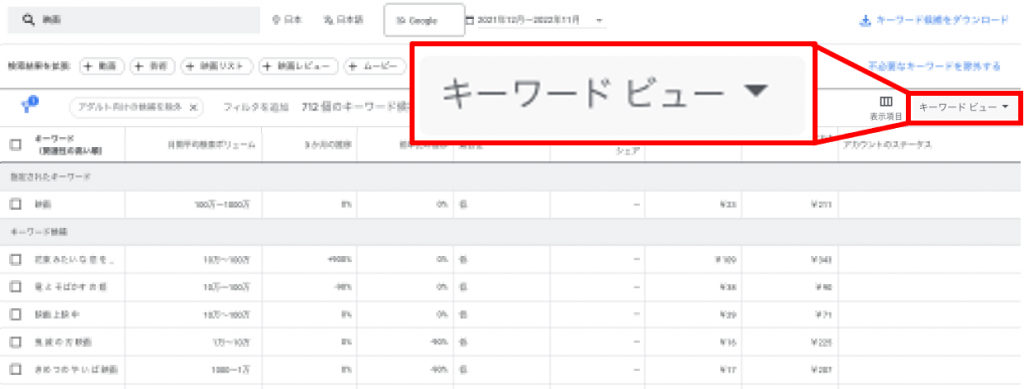Screen dimensions: 1024x389
Task: Click the ¥109 bid value cell
Action: click(726, 259)
